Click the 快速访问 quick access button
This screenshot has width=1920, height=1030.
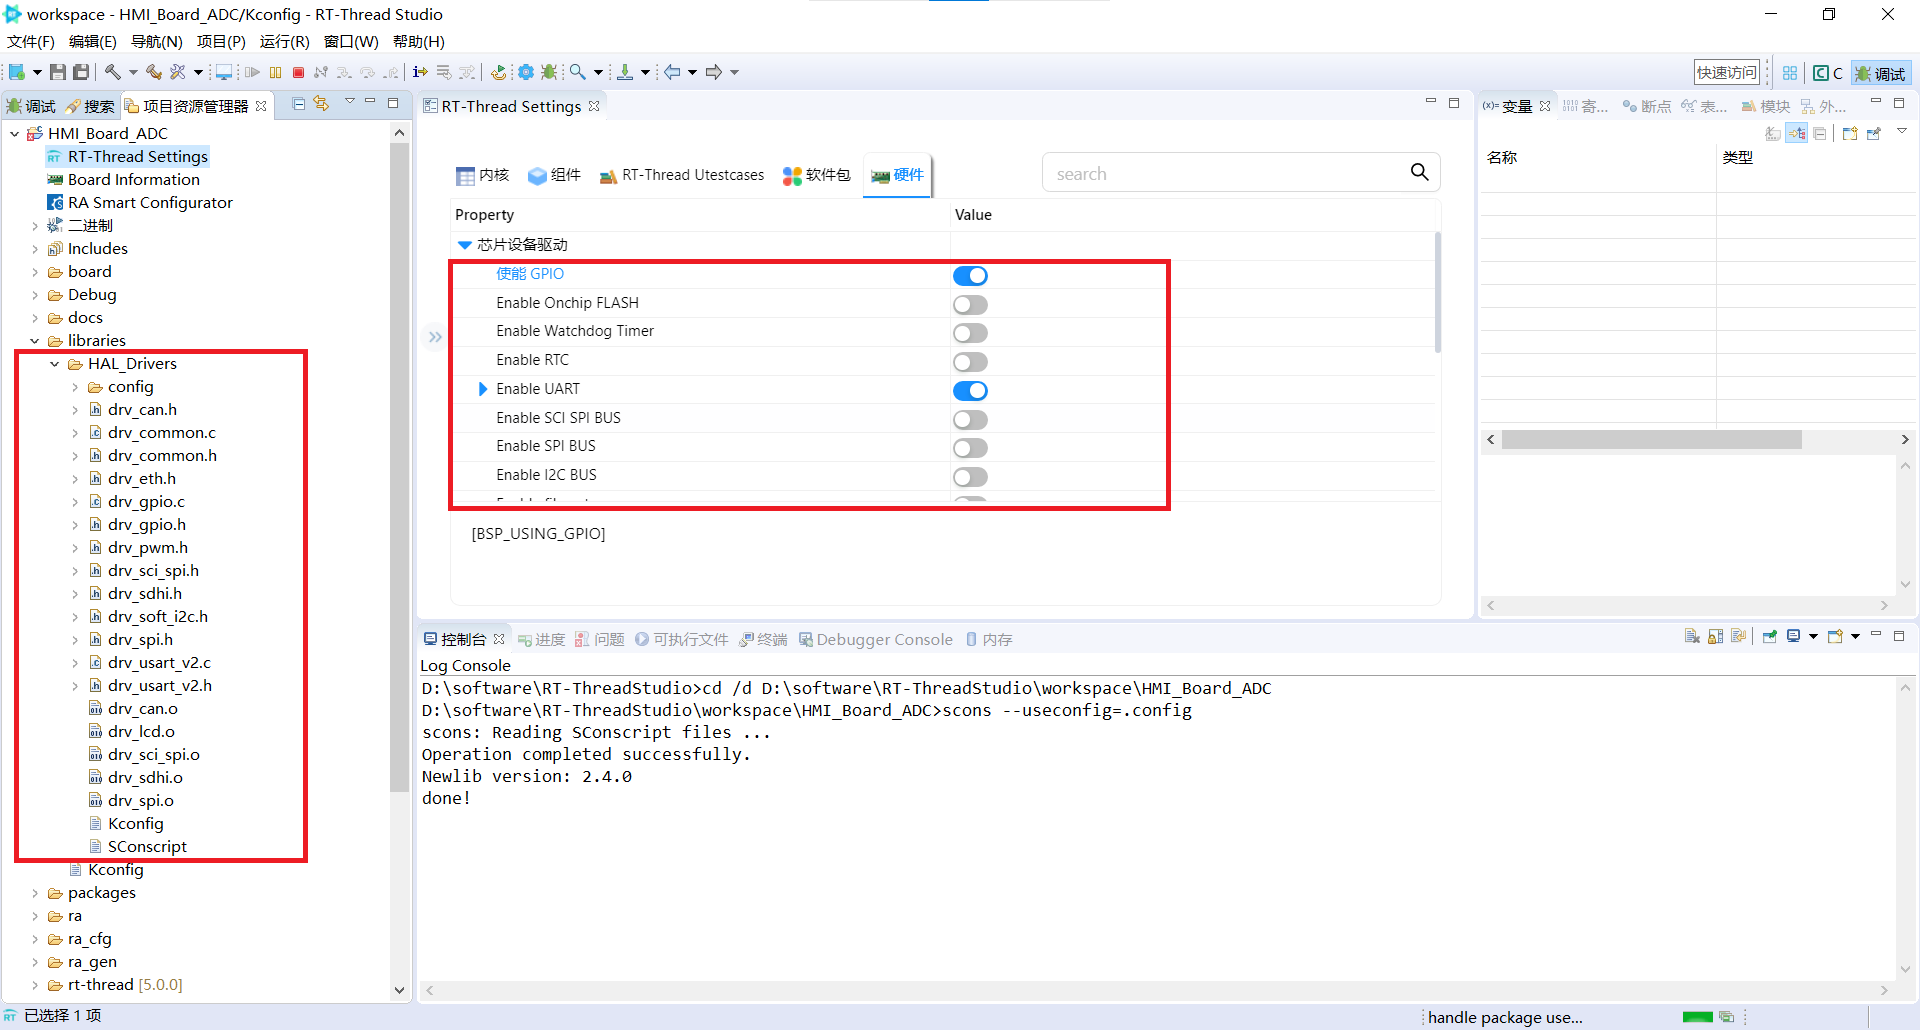pos(1726,73)
